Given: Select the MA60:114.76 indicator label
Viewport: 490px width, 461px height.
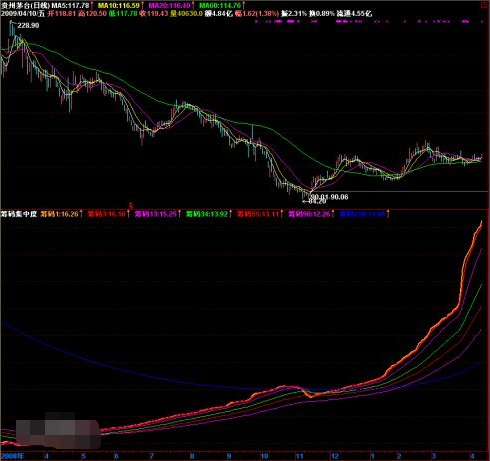Looking at the screenshot, I should [x=220, y=6].
